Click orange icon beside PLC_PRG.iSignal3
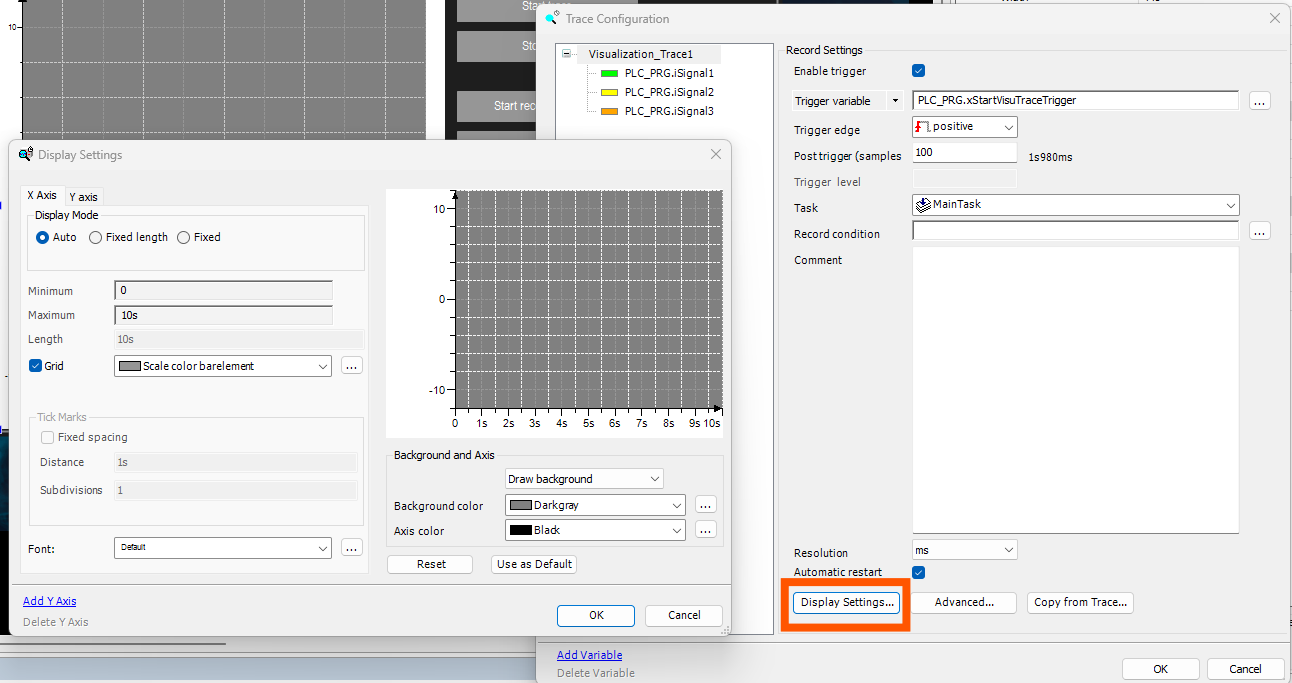Image resolution: width=1292 pixels, height=683 pixels. click(x=611, y=111)
